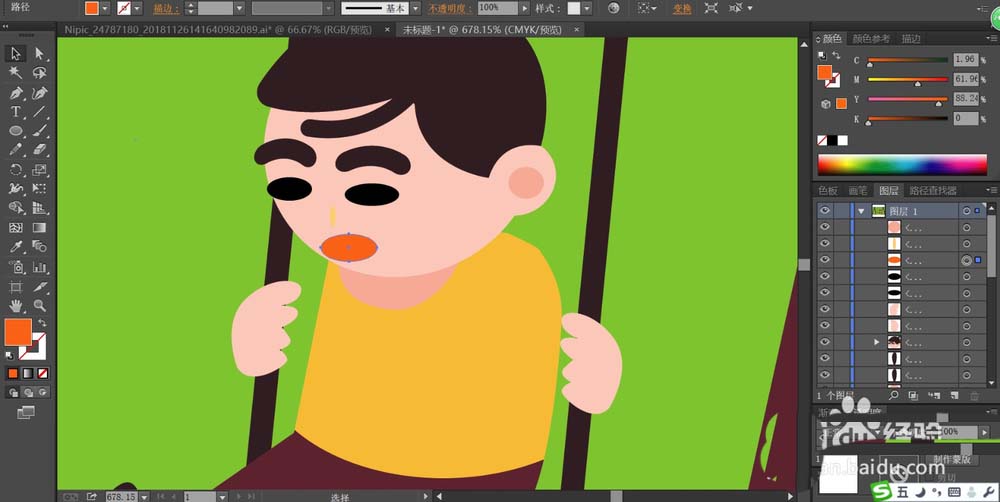The image size is (1000, 502).
Task: Select the Zoom magnifier tool
Action: [40, 306]
